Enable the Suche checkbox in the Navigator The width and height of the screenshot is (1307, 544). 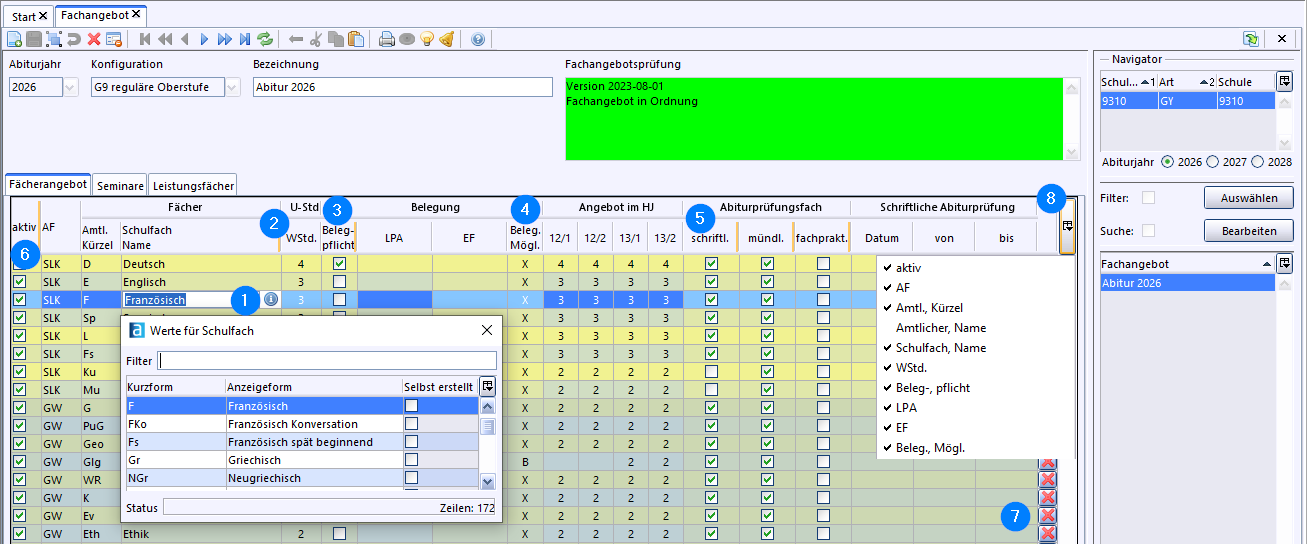pos(1148,231)
